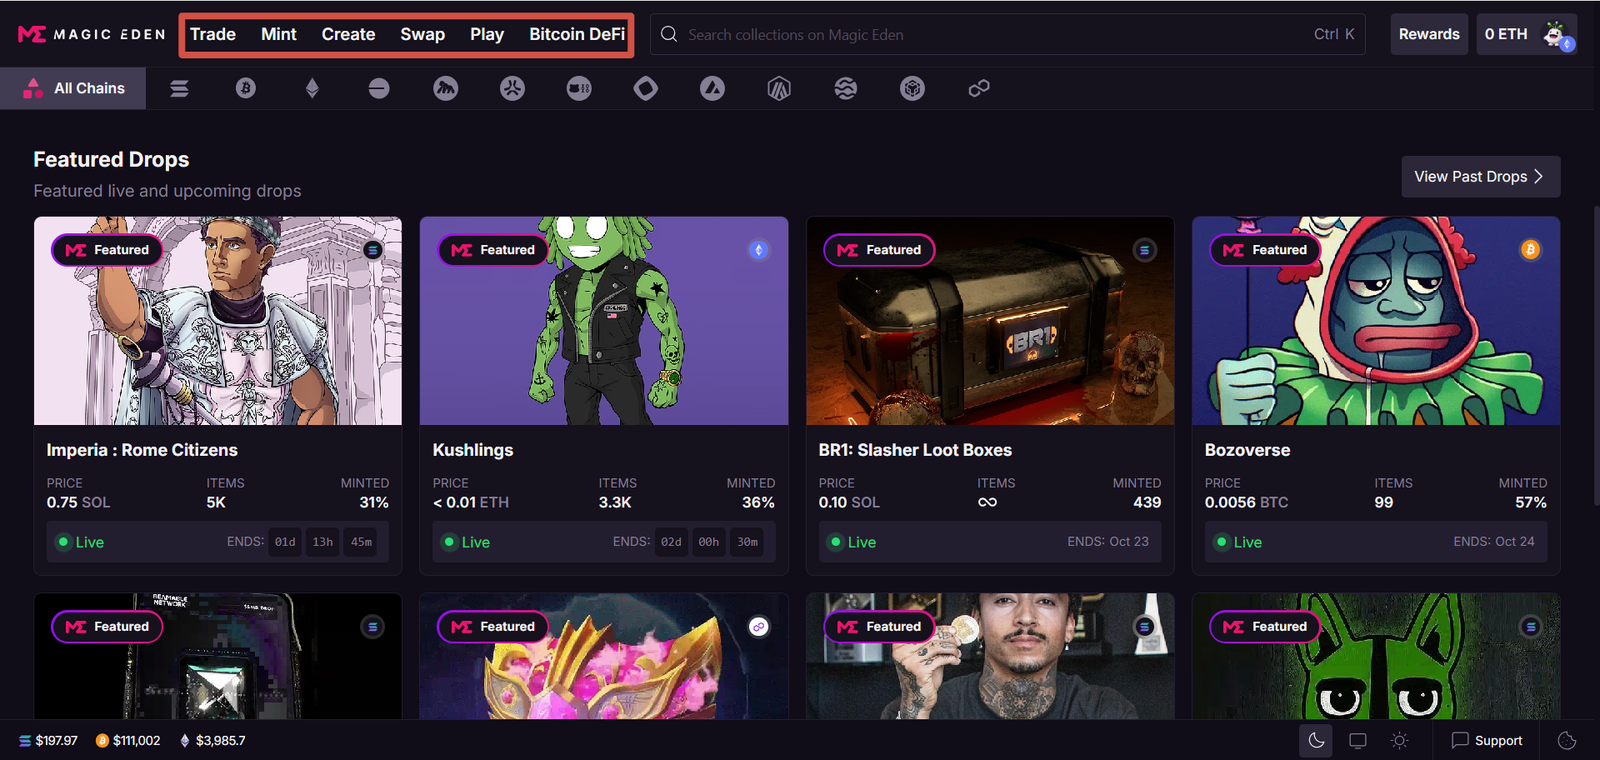Expand the Mint menu
1600x760 pixels.
coord(279,34)
